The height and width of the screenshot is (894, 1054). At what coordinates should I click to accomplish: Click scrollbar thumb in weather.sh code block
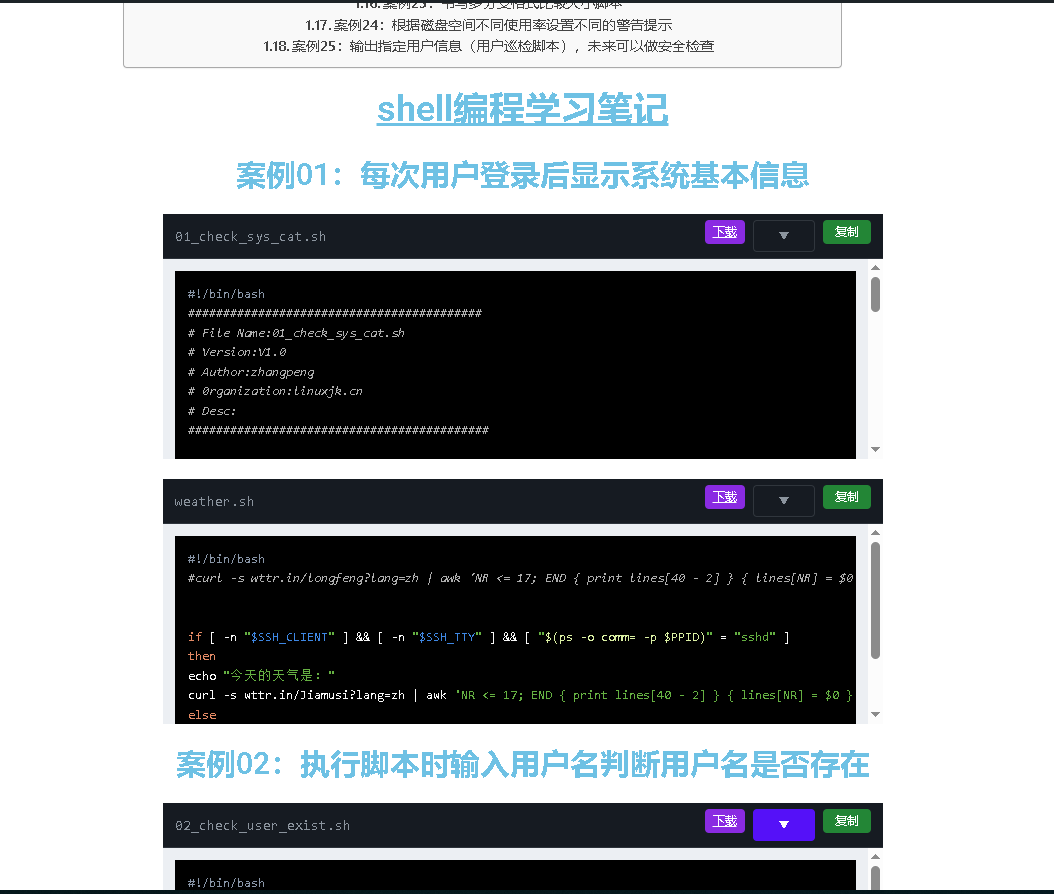coord(876,600)
